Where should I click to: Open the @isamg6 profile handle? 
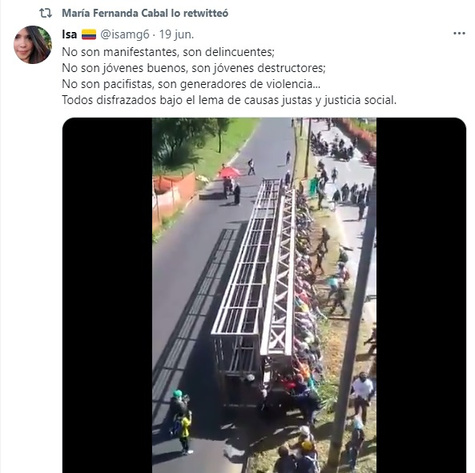point(125,34)
